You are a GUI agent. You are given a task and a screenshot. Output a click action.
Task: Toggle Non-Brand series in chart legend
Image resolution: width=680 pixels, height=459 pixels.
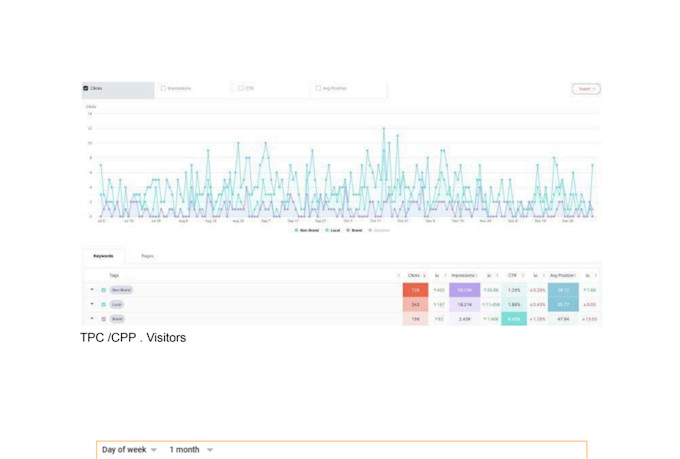(307, 230)
